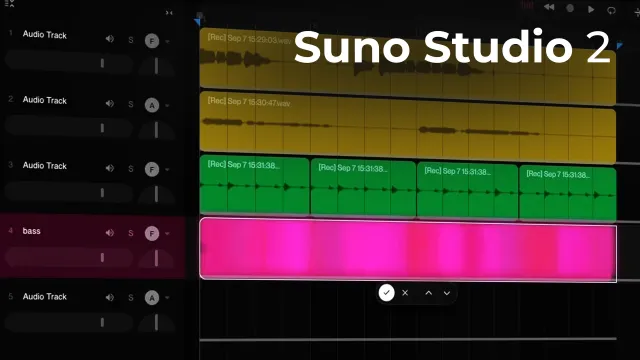Select the Sep 7 15:30:47.wav yellow clip
640x360 pixels.
pyautogui.click(x=407, y=127)
